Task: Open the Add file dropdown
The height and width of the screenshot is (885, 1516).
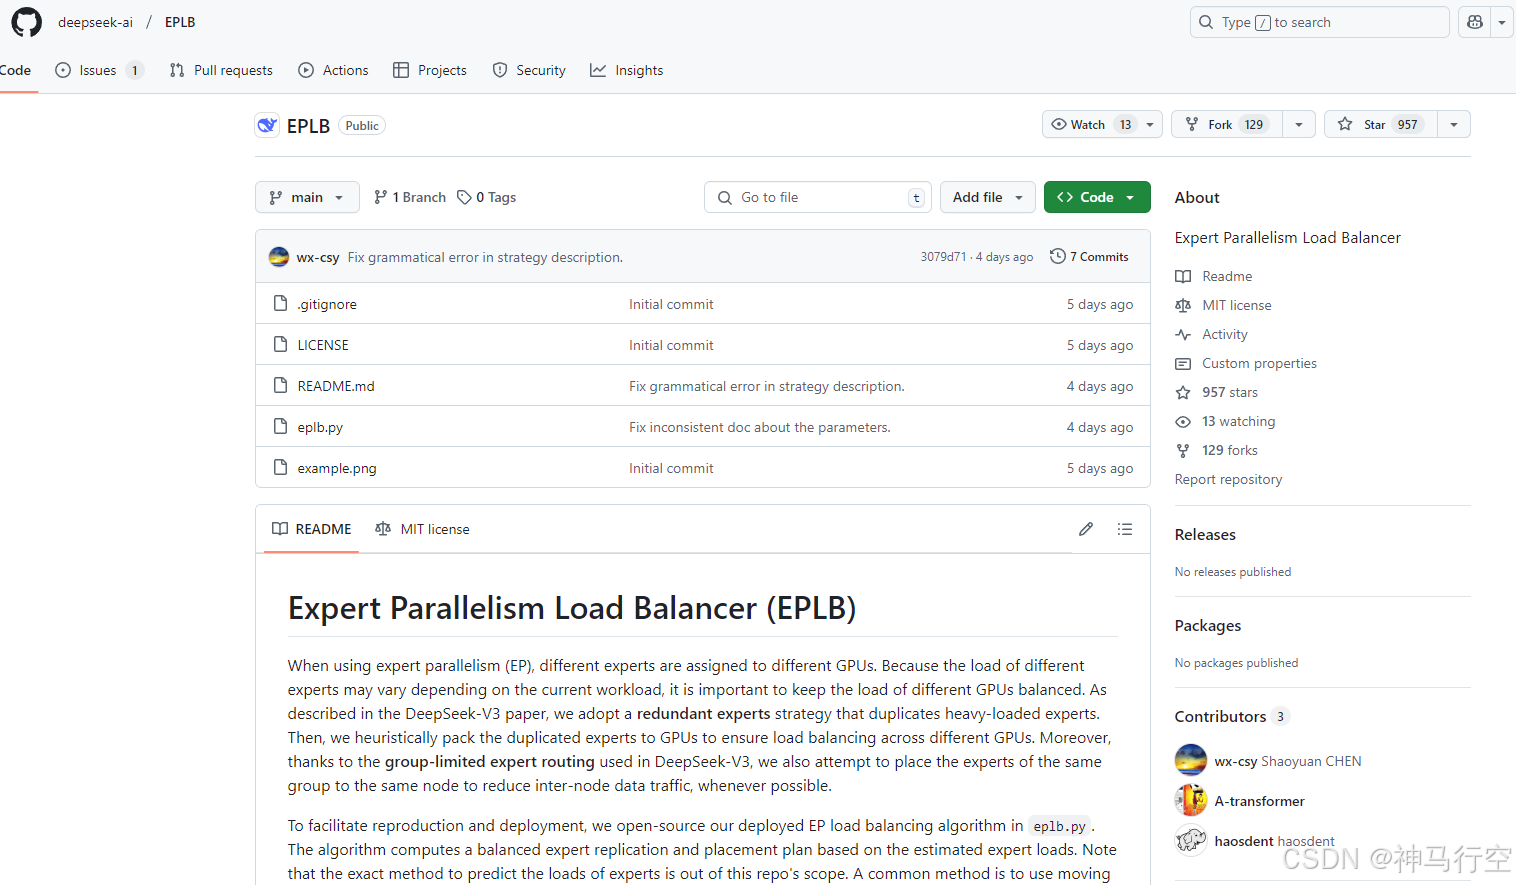Action: coord(988,197)
